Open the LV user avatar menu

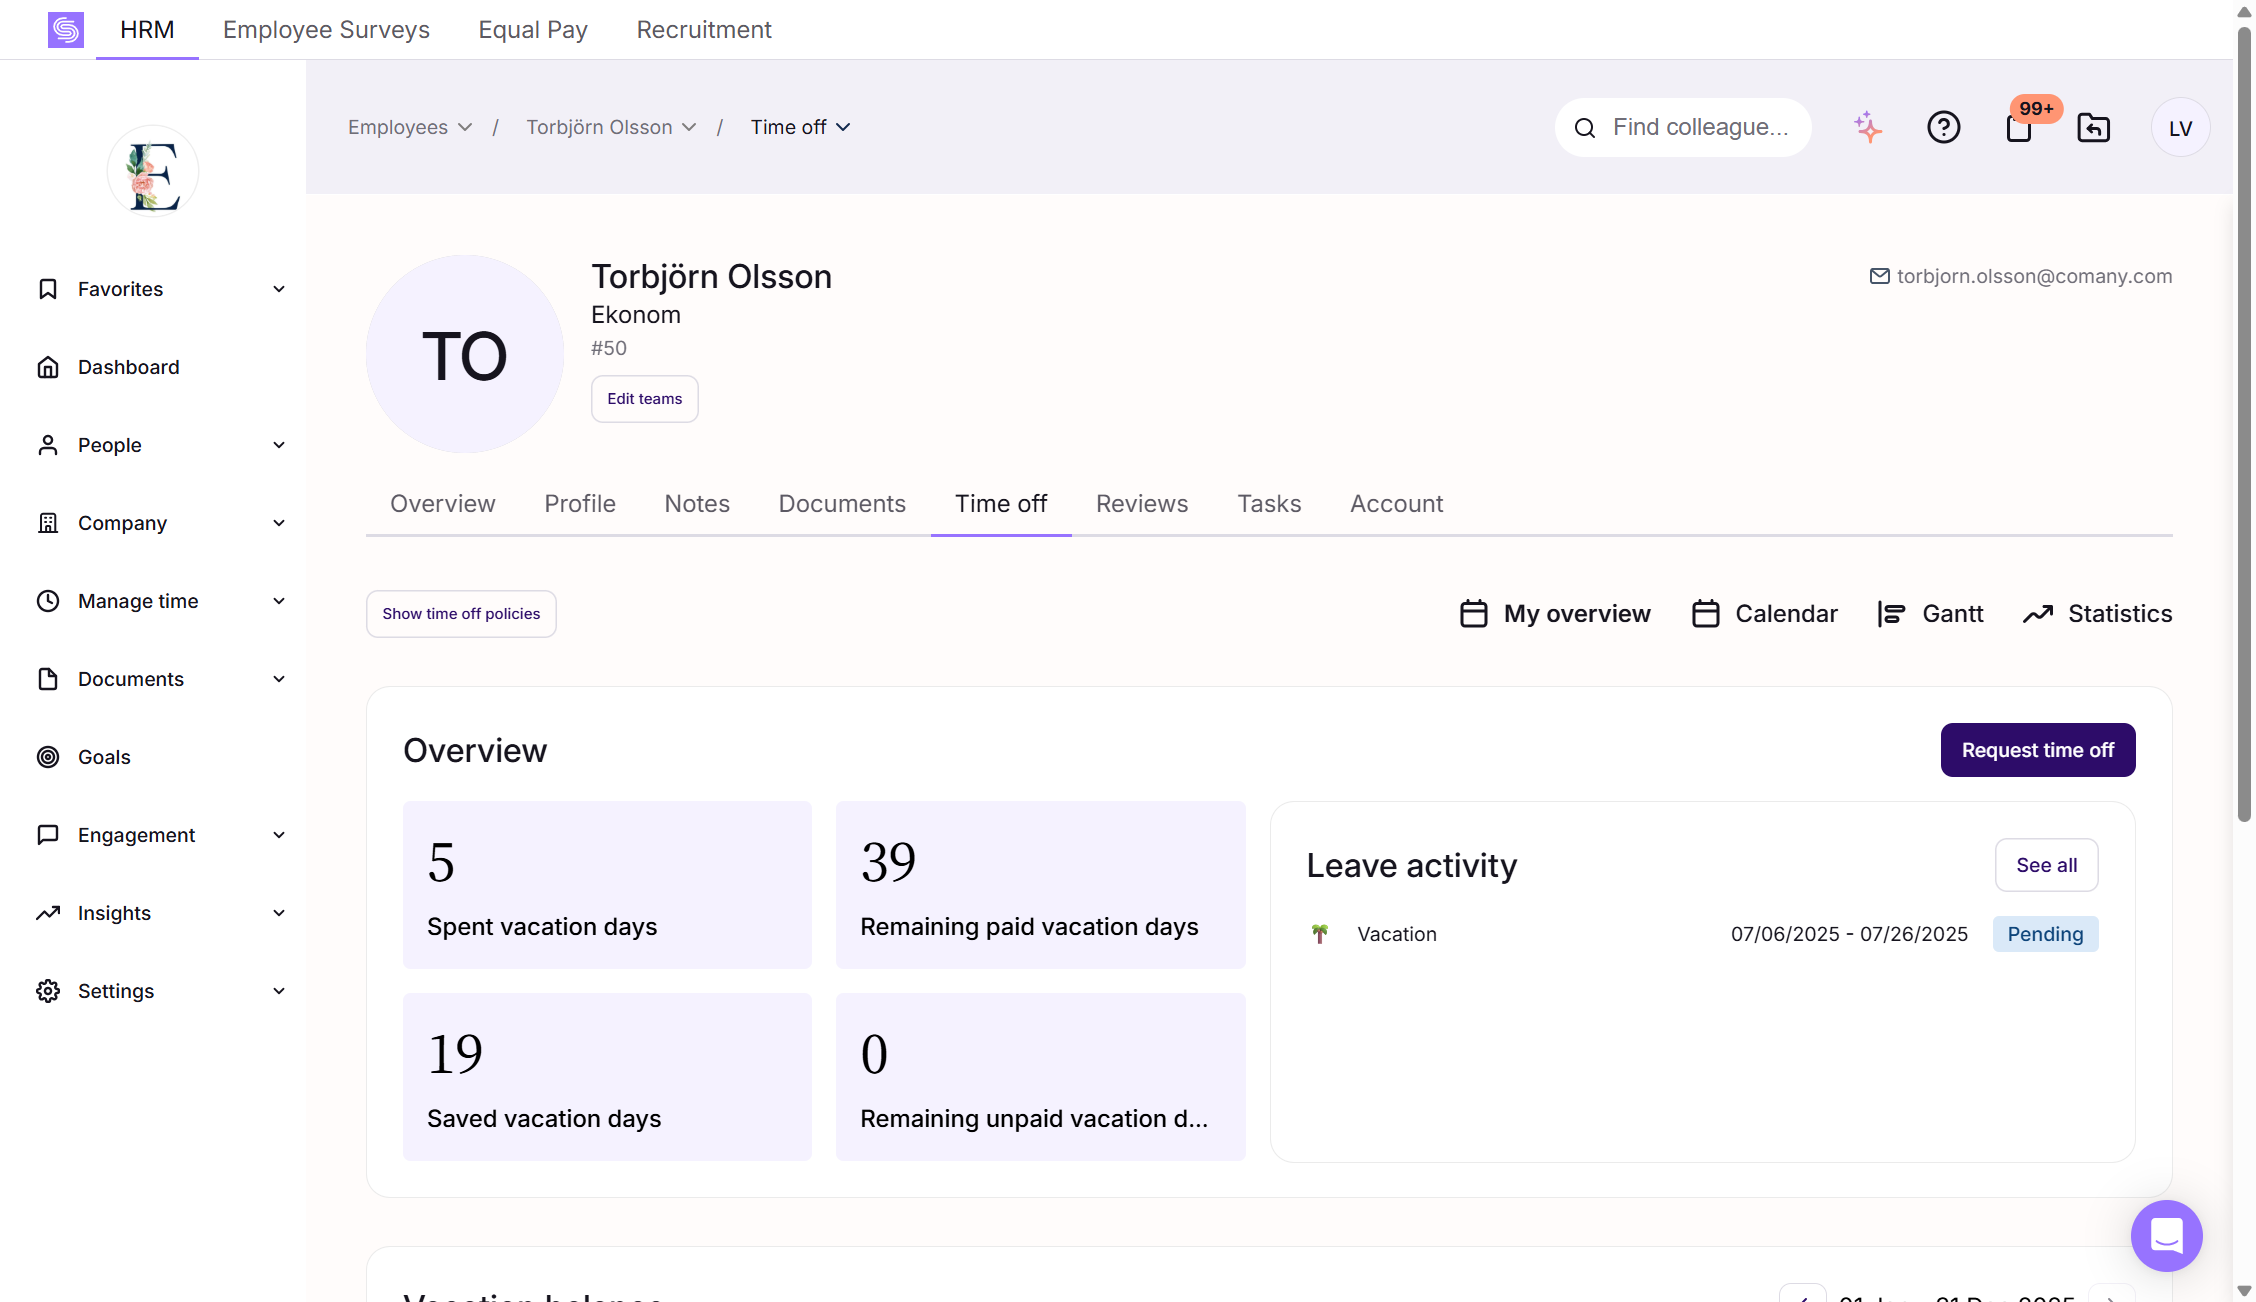2180,127
